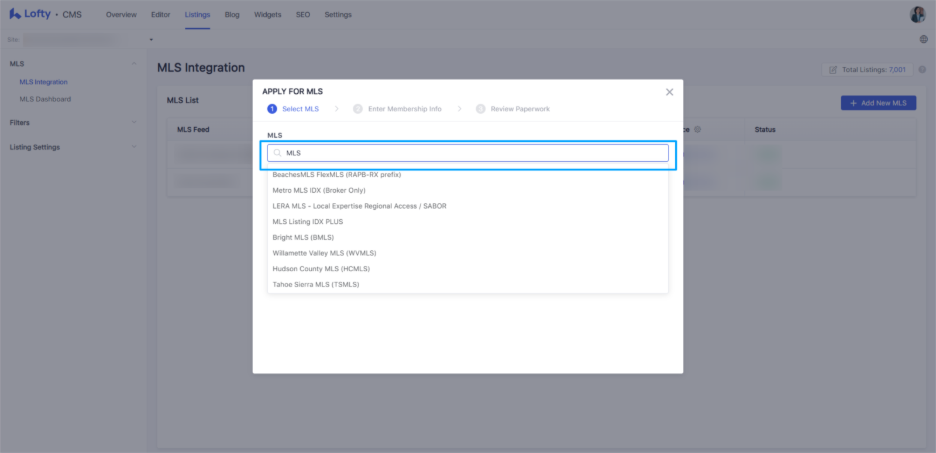Open Total Listings count button
Screen dimensions: 936x453
point(867,70)
